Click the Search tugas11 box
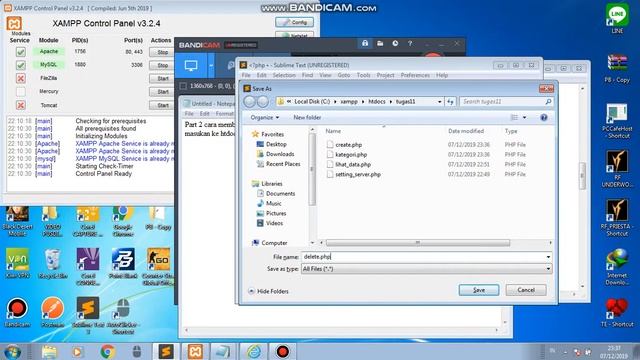 506,102
